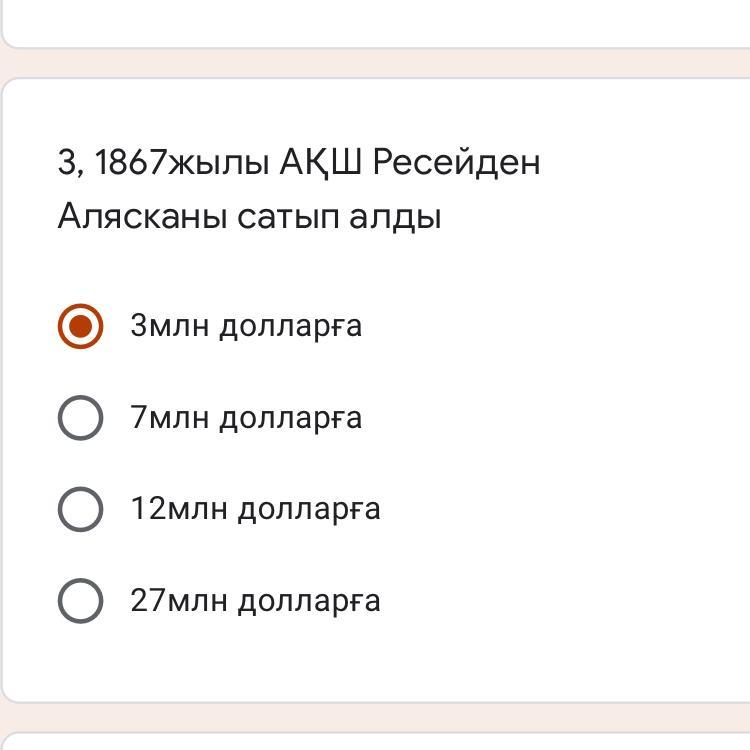Pick the 27млн долларға radio option

pos(80,601)
